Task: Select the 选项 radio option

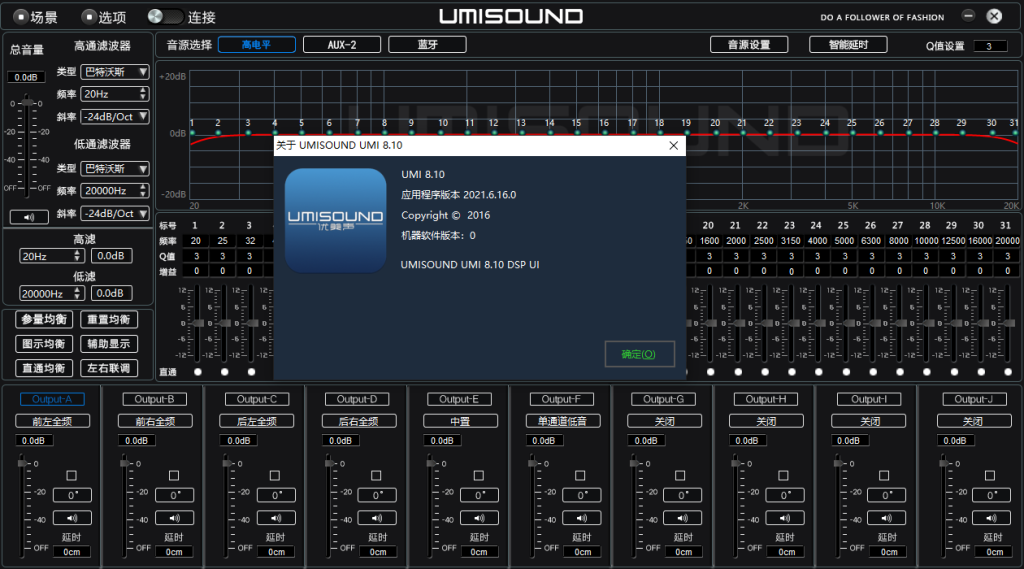Action: coord(89,17)
